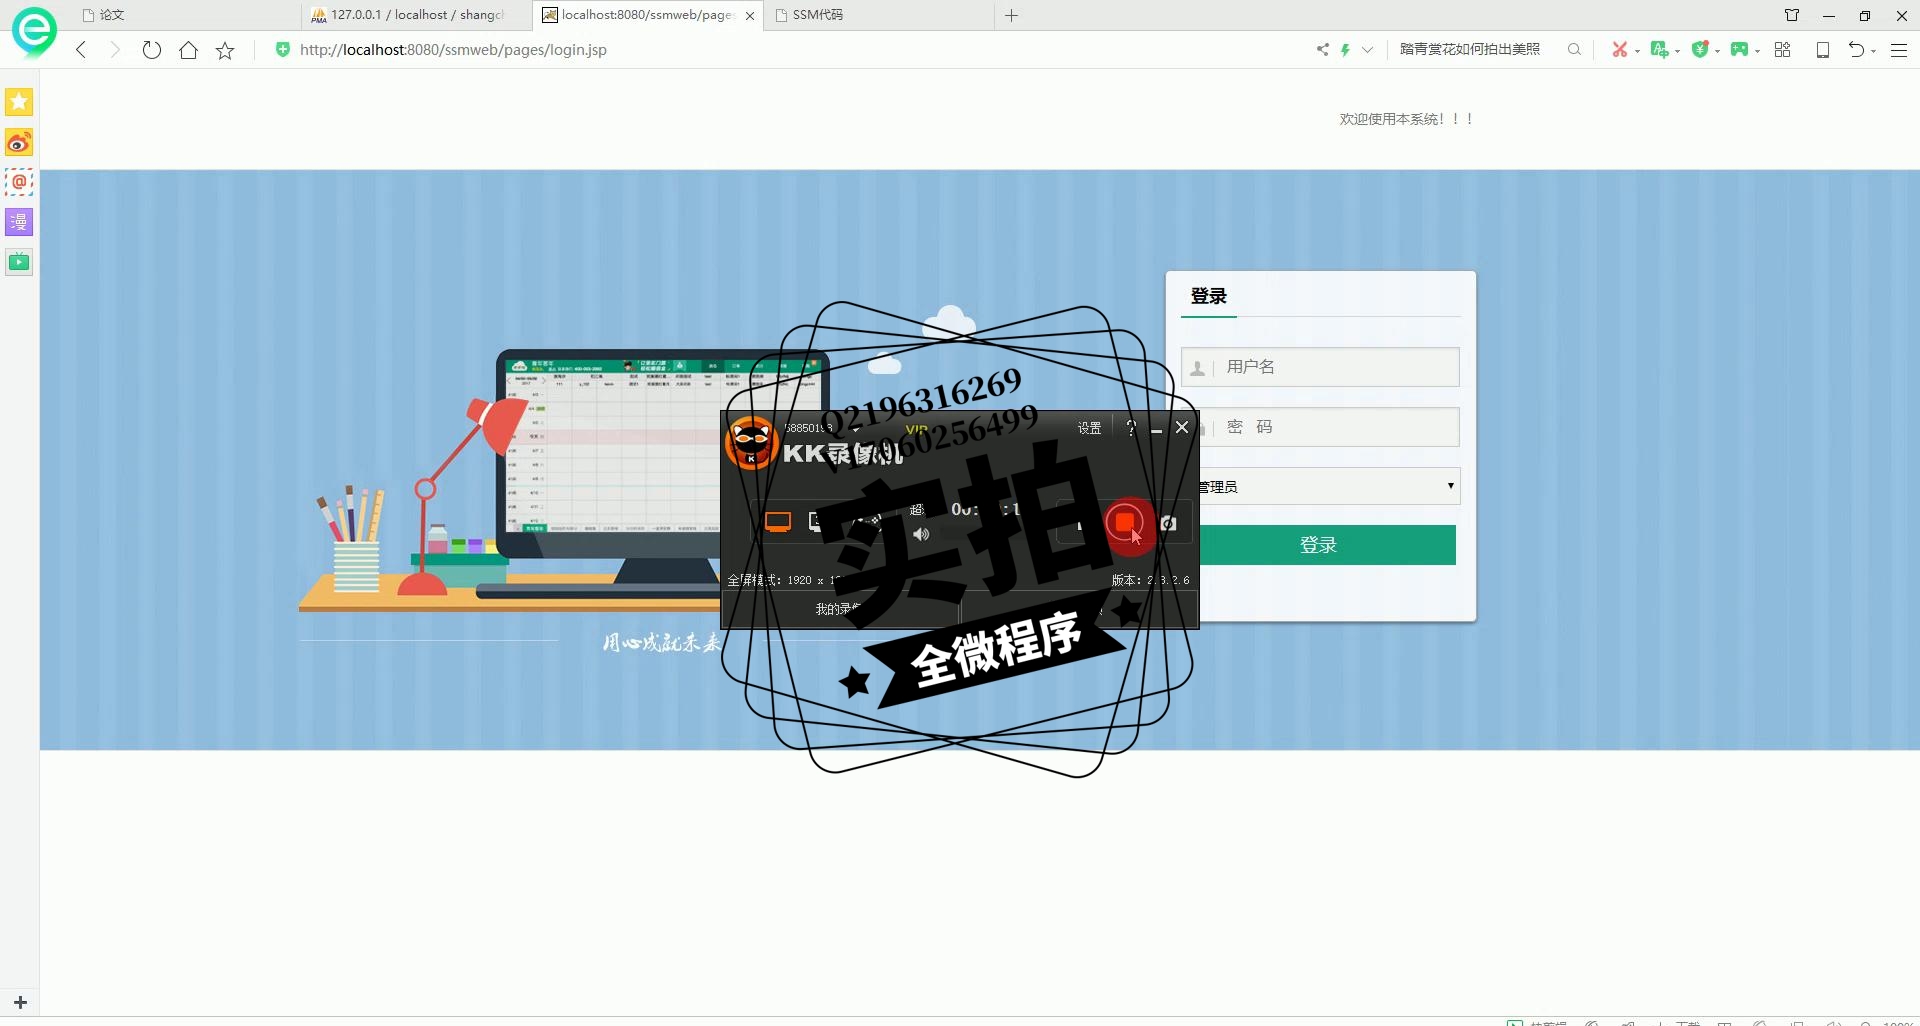Click the red stop recording button
The height and width of the screenshot is (1026, 1920).
(1124, 523)
